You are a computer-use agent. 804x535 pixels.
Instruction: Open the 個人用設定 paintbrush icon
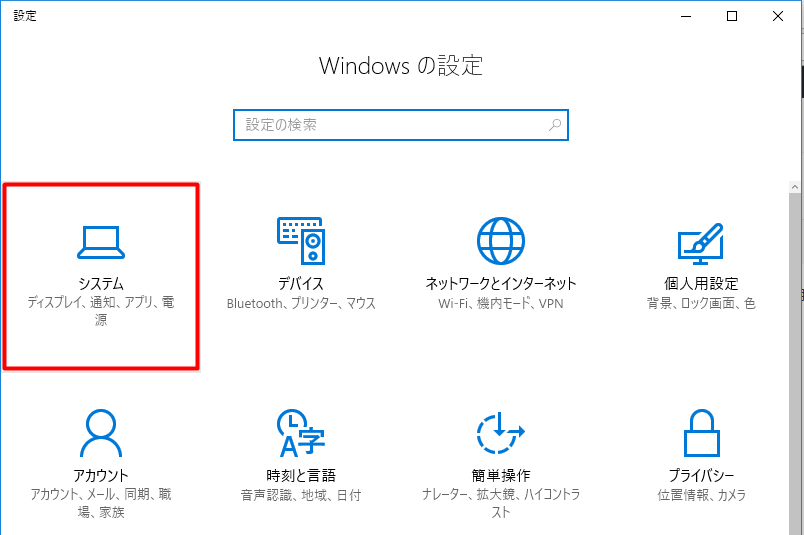tap(700, 243)
